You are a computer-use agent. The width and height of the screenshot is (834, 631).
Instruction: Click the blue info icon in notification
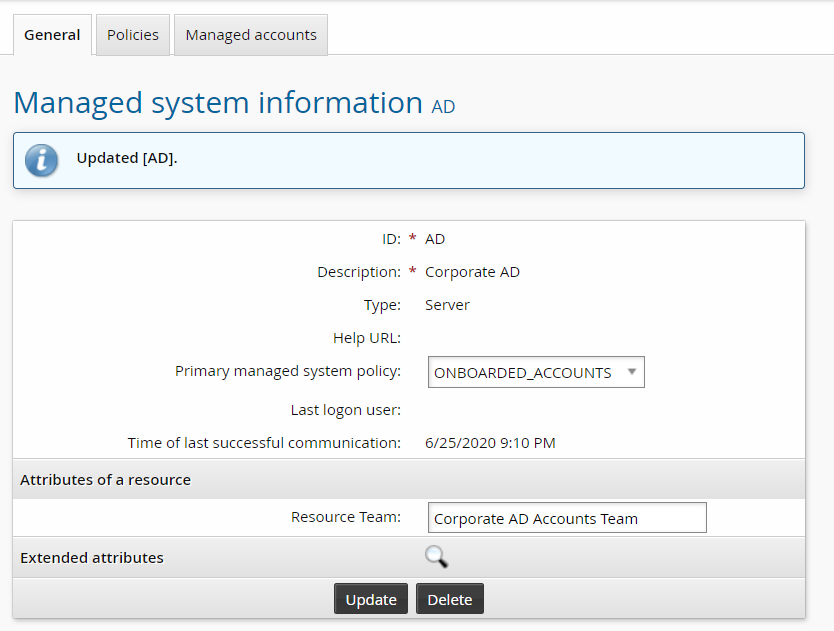(42, 160)
